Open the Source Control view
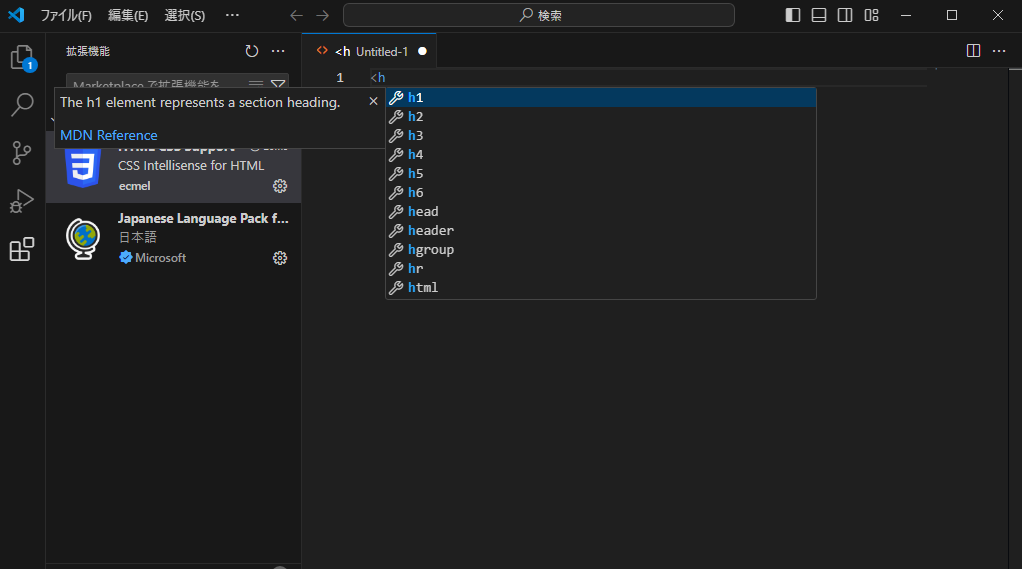This screenshot has height=569, width=1022. tap(22, 153)
